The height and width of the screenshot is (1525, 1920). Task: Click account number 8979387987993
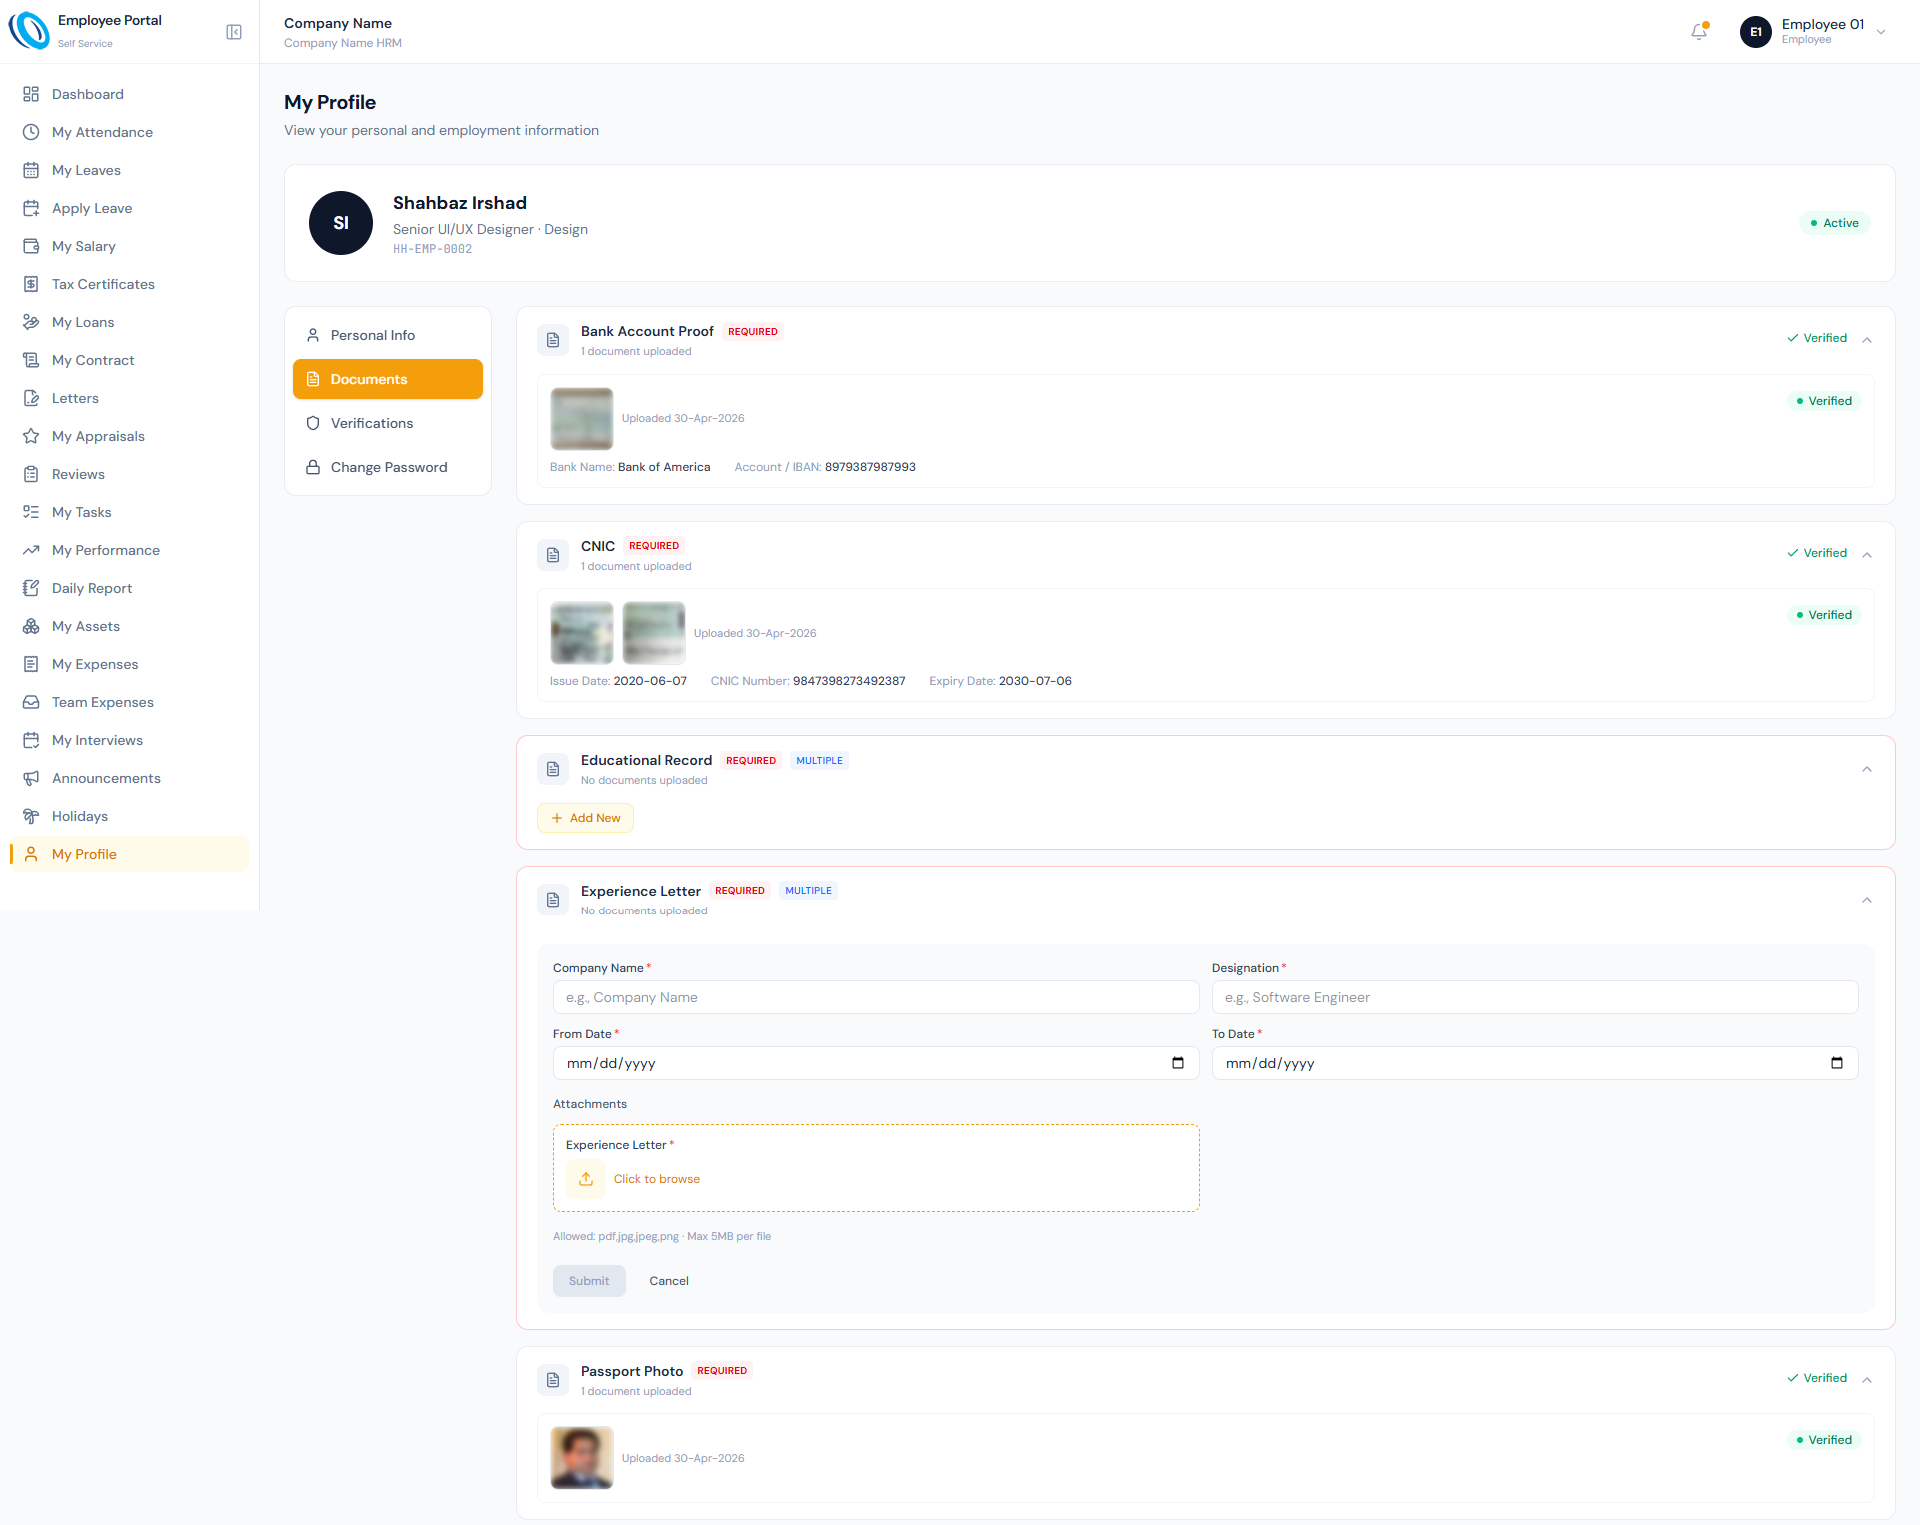(x=870, y=467)
